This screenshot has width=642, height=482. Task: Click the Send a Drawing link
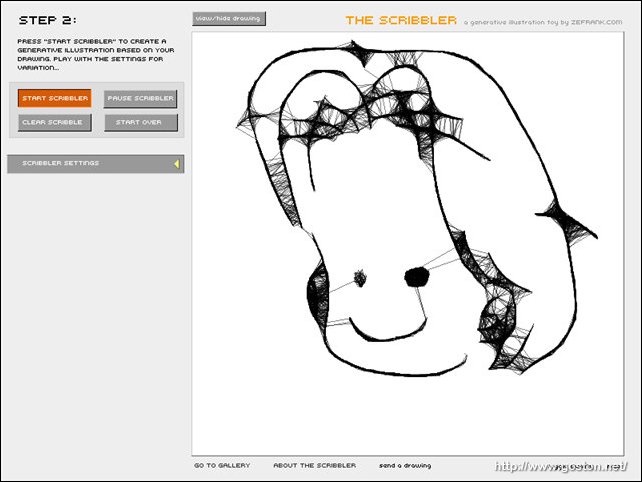[405, 466]
